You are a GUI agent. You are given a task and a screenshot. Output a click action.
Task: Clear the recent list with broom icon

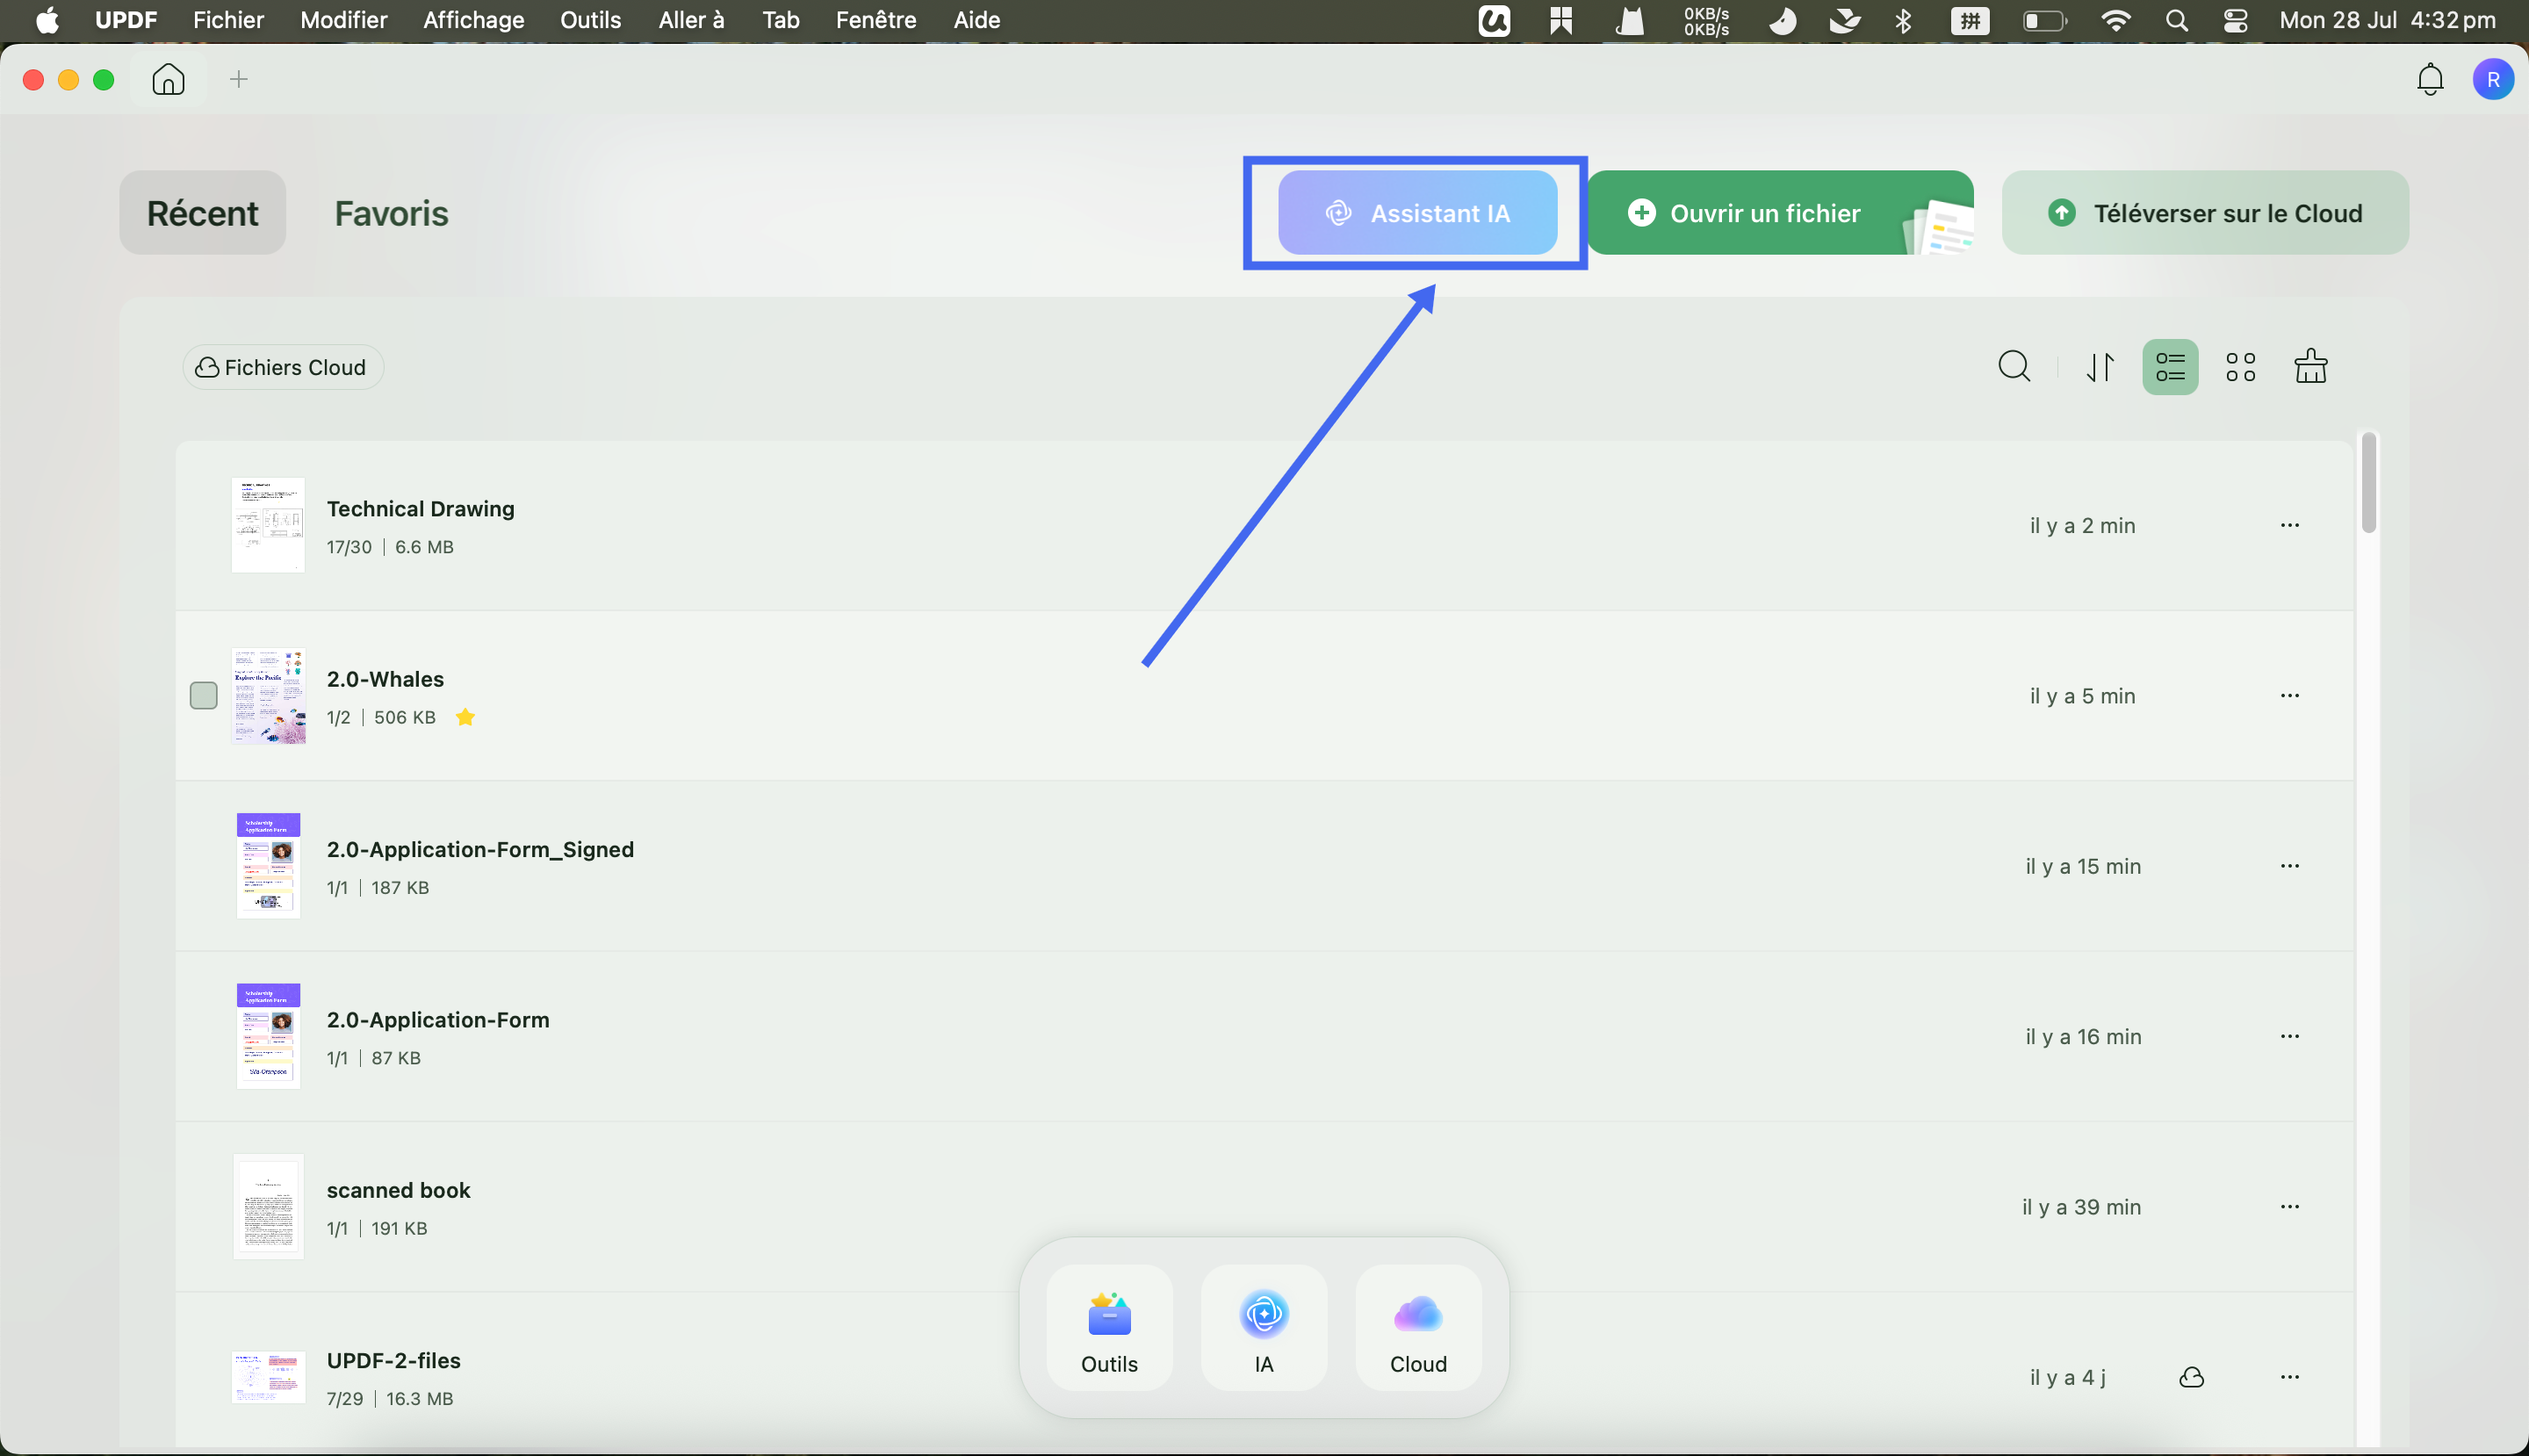[x=2310, y=367]
